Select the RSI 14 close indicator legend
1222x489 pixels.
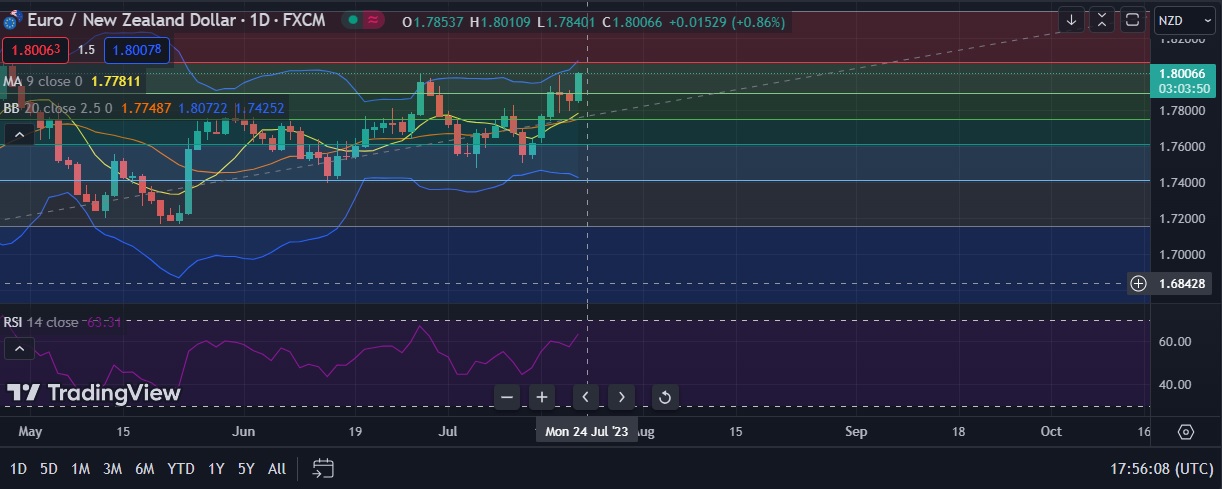tap(41, 322)
